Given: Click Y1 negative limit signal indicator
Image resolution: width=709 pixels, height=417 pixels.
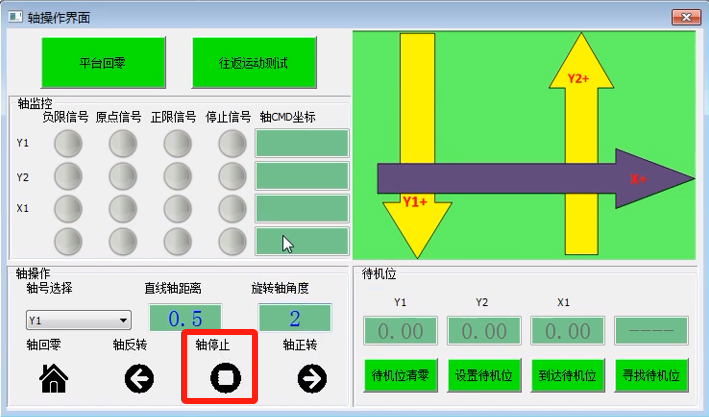Looking at the screenshot, I should (68, 145).
